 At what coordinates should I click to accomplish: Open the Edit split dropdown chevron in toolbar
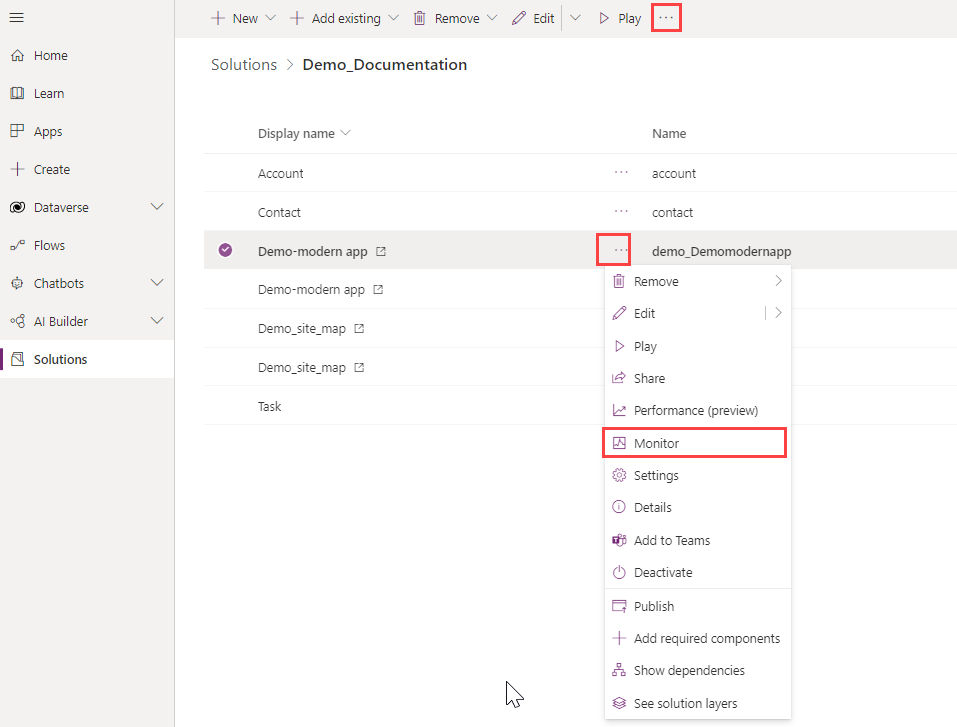575,18
